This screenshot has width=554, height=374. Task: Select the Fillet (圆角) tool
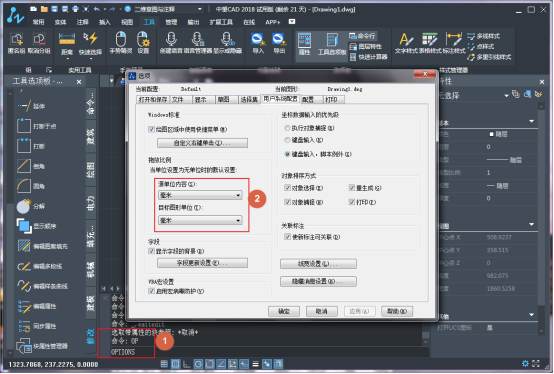[x=31, y=186]
